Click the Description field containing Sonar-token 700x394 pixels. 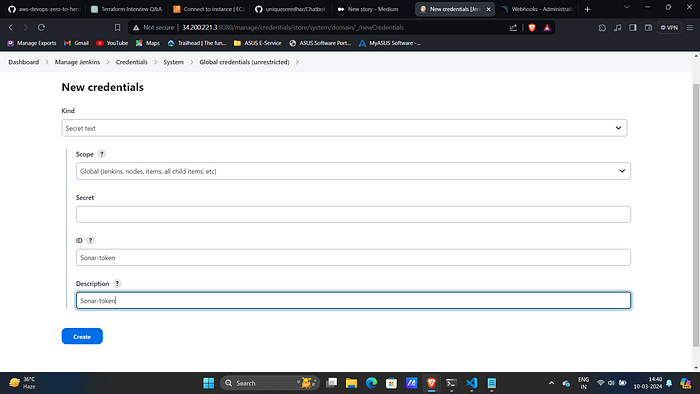click(x=353, y=300)
